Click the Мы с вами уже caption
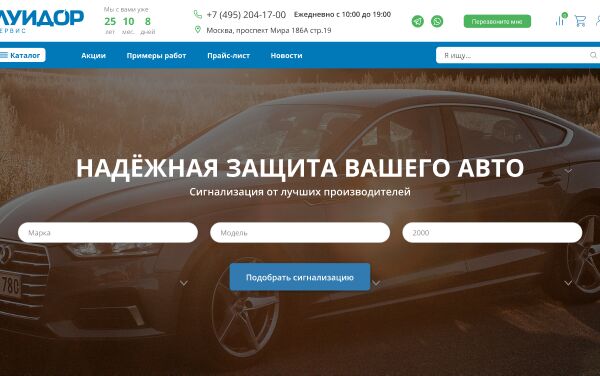Screen dimensions: 600x376 pyautogui.click(x=126, y=9)
